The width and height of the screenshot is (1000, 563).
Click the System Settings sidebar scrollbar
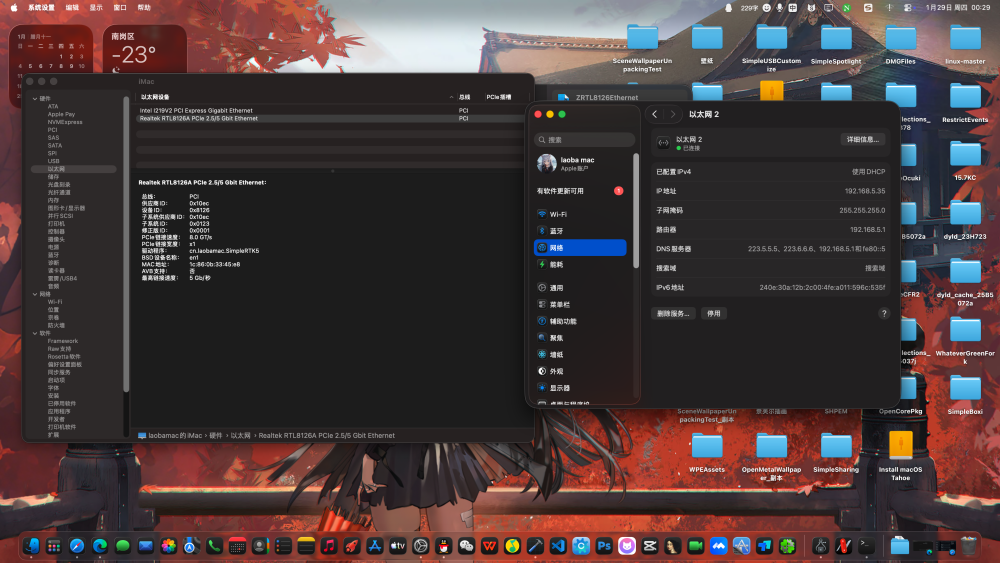[x=636, y=210]
